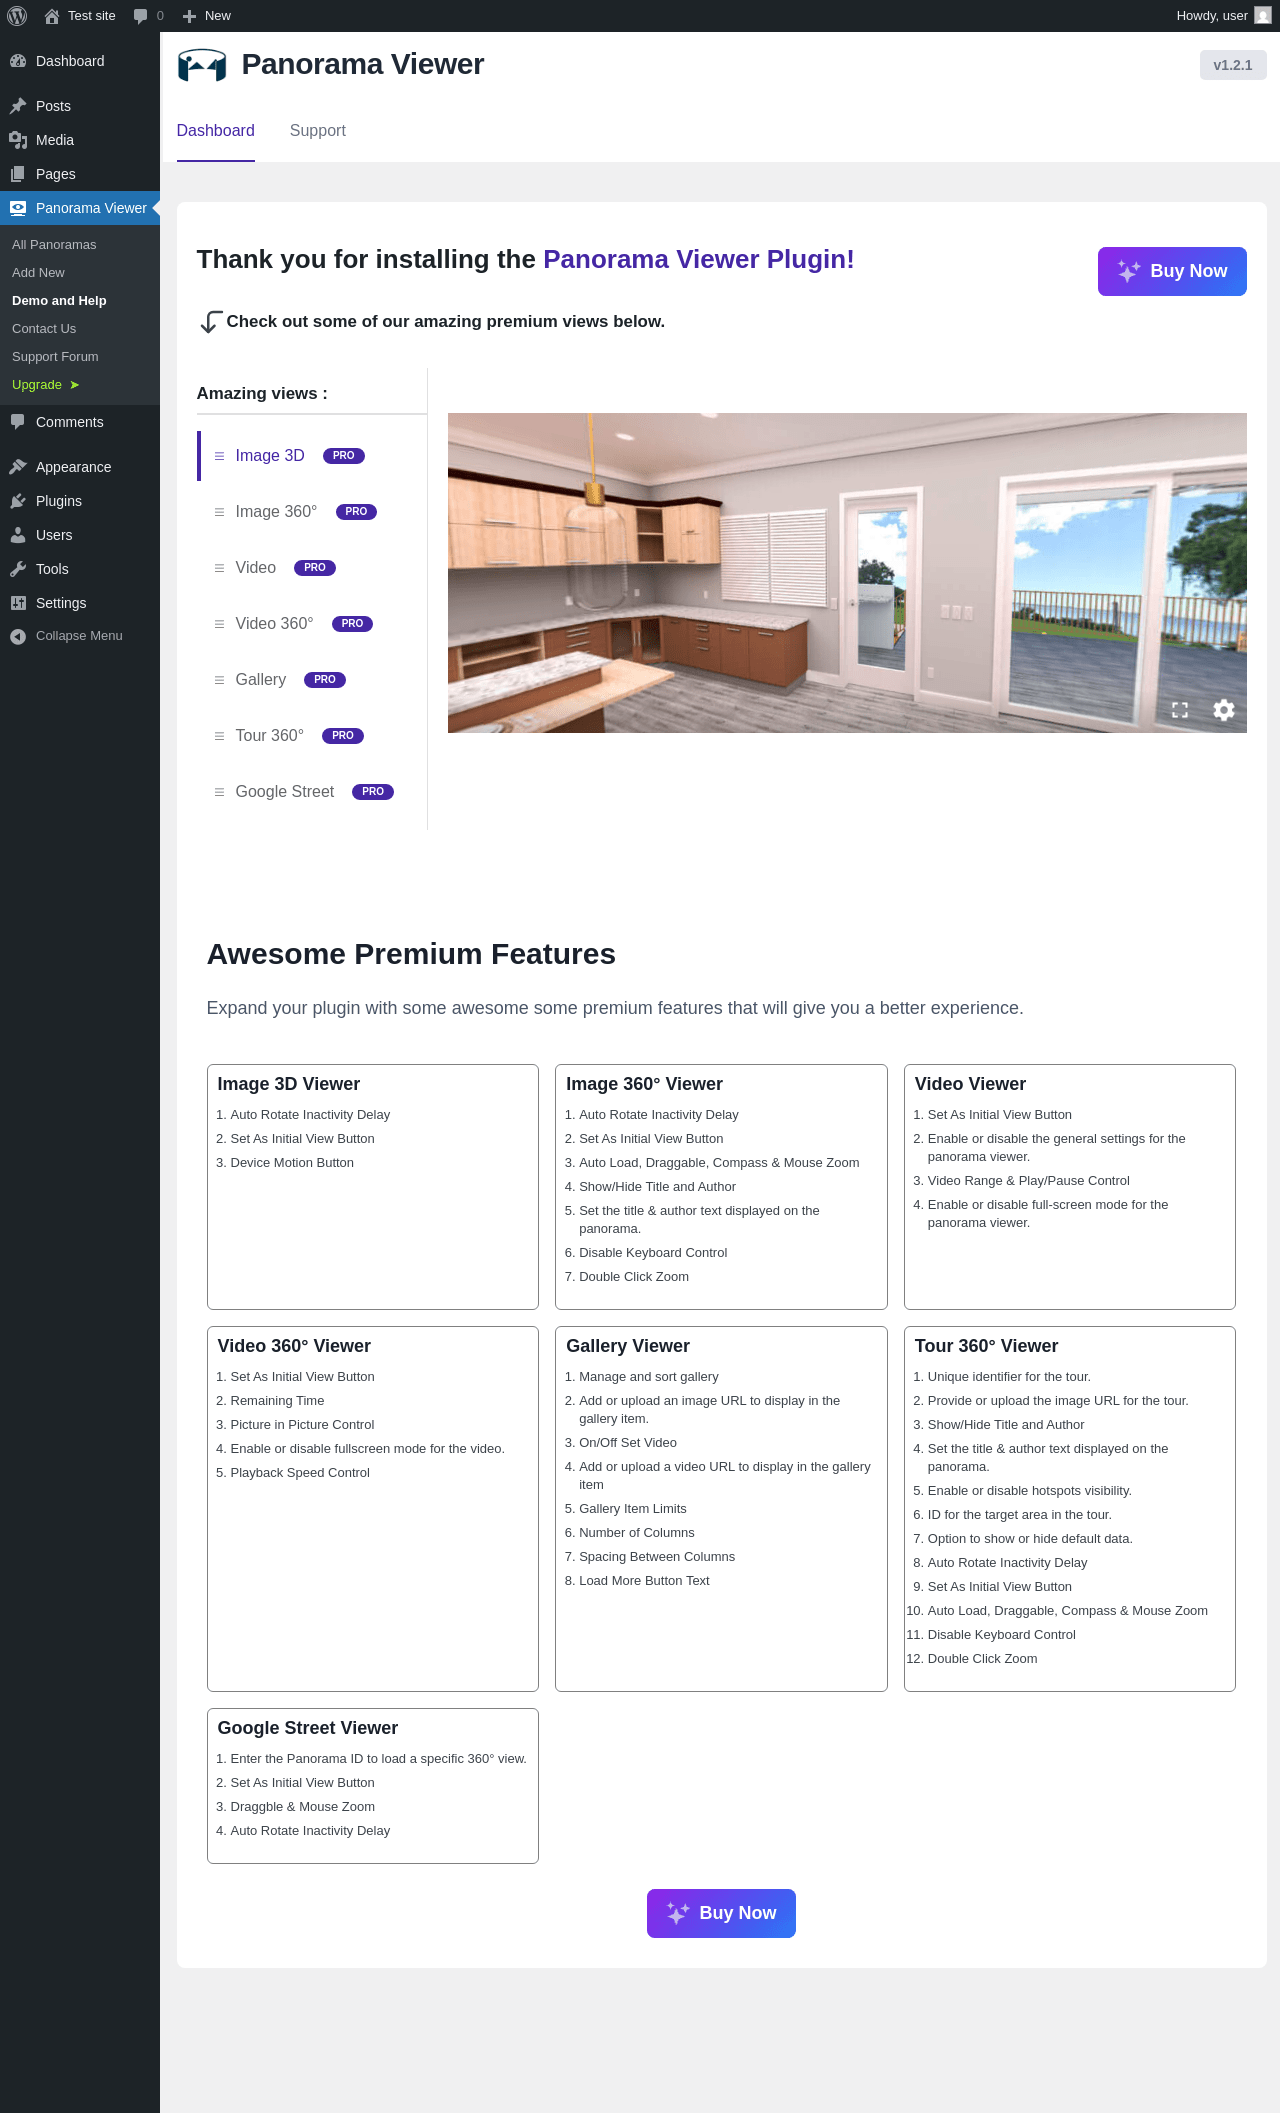Open All Panoramas submenu

(54, 245)
